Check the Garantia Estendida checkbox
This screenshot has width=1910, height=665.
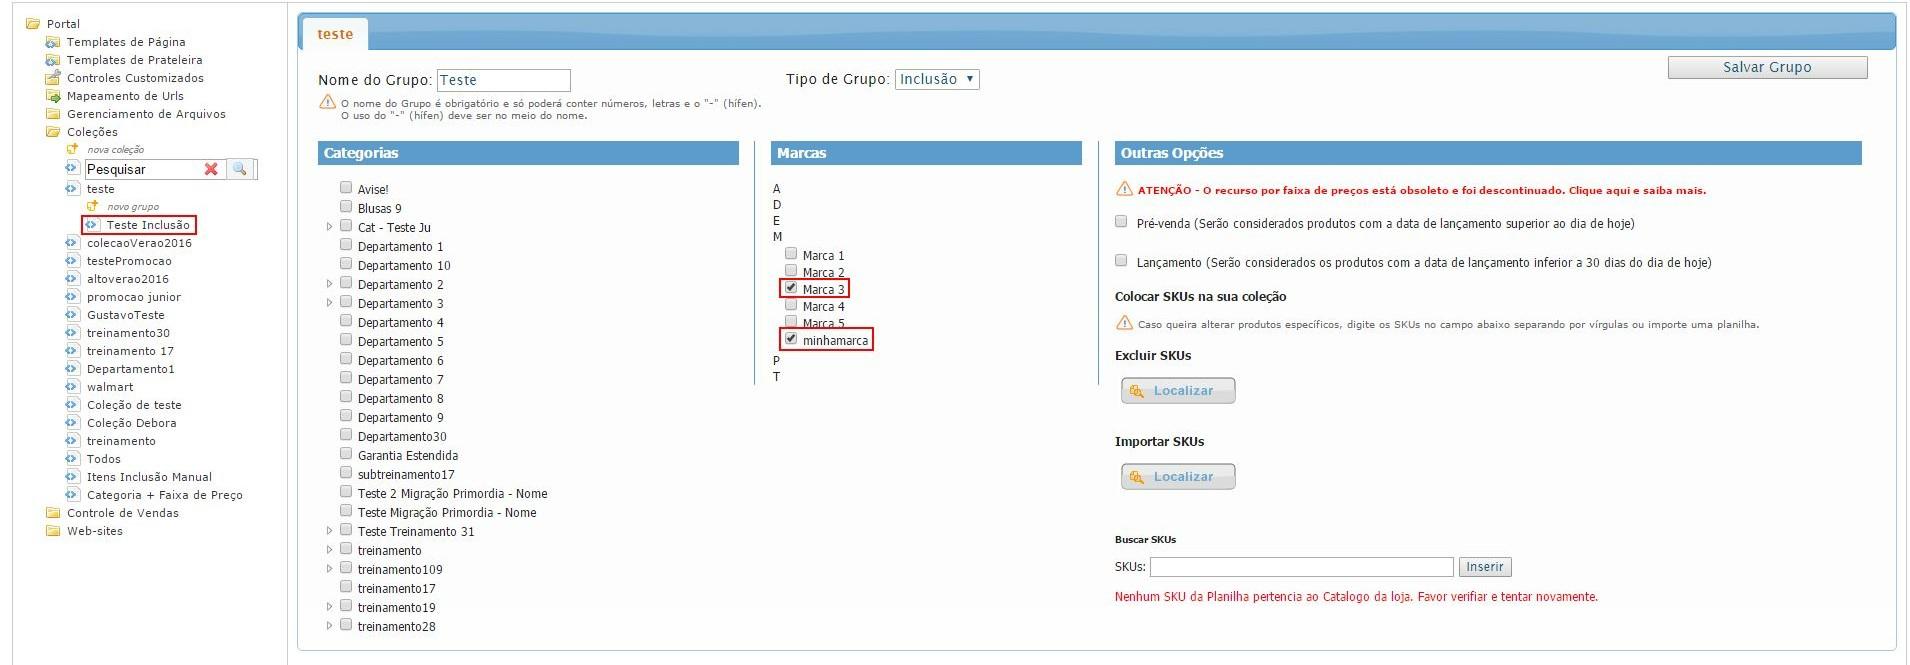(x=346, y=453)
